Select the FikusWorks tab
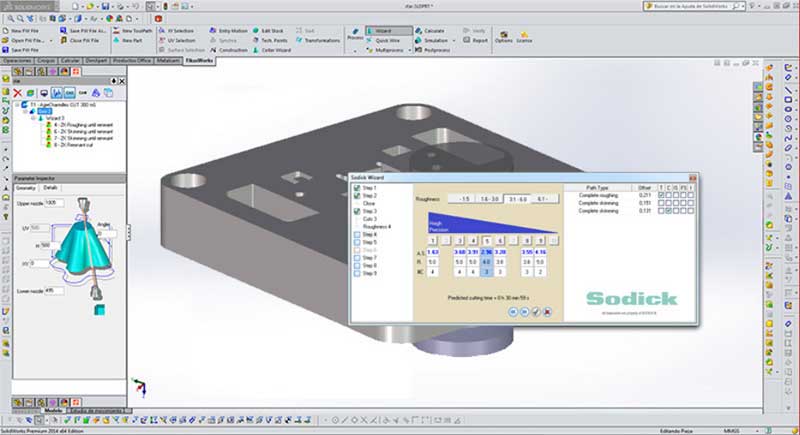The image size is (800, 435). pyautogui.click(x=199, y=61)
